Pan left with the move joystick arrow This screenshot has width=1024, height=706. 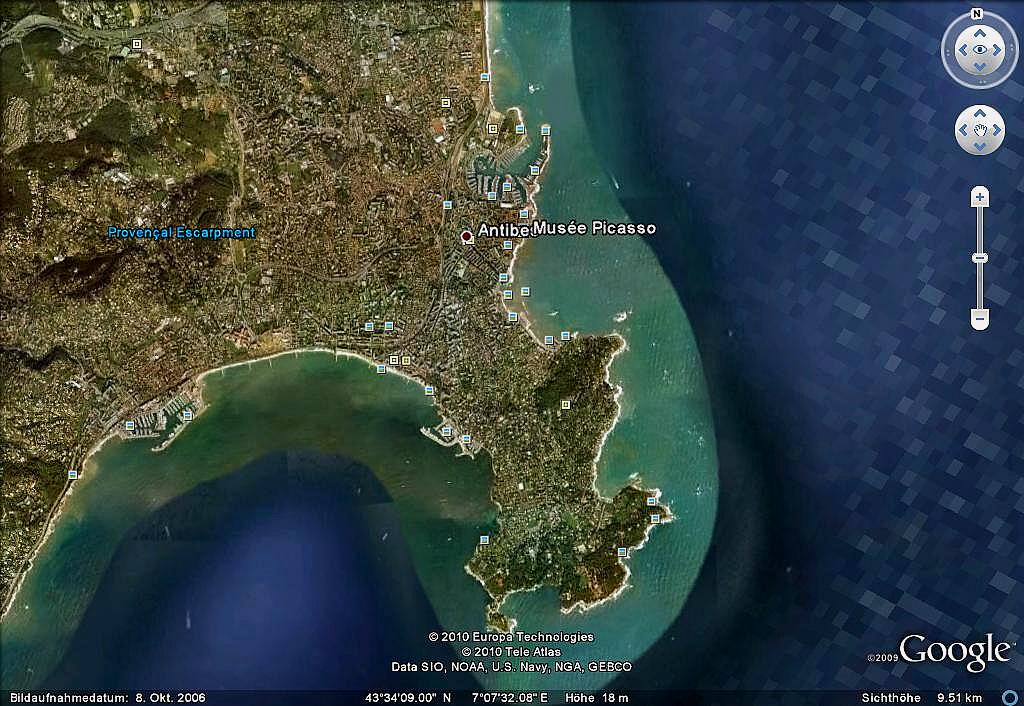tap(962, 130)
